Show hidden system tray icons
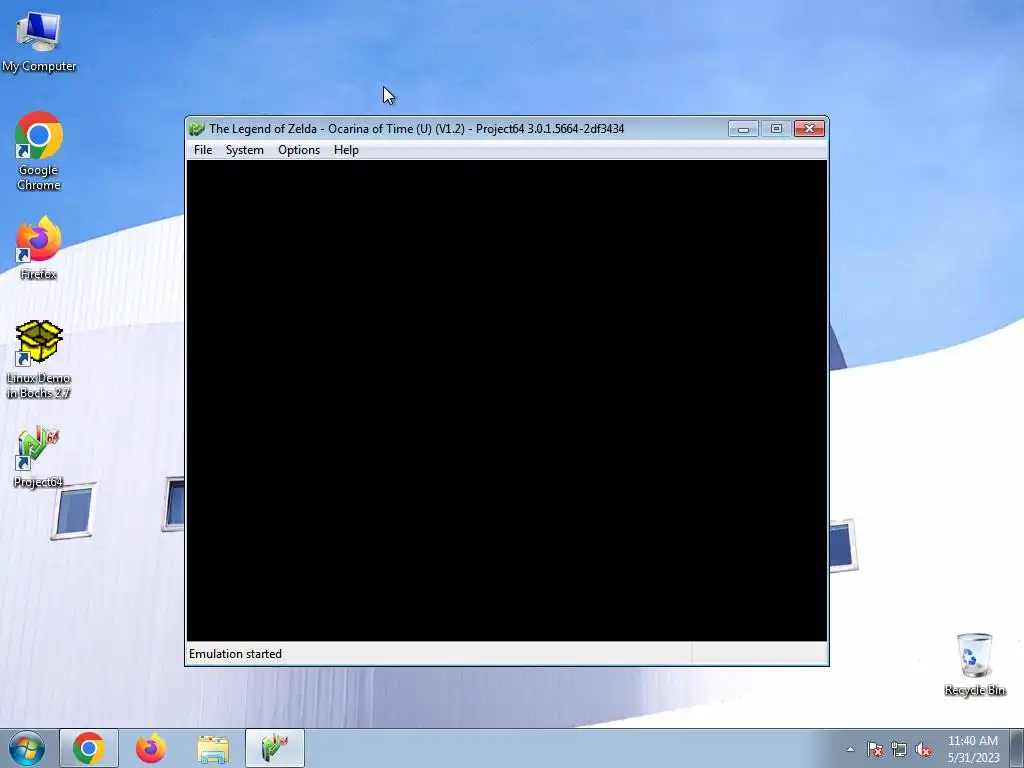The width and height of the screenshot is (1024, 768). [850, 749]
